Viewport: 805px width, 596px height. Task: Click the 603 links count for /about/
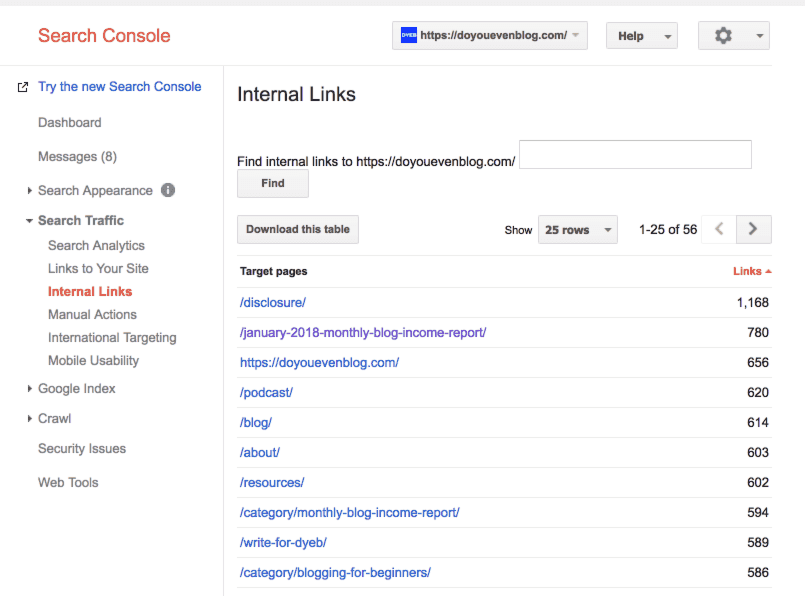click(758, 452)
